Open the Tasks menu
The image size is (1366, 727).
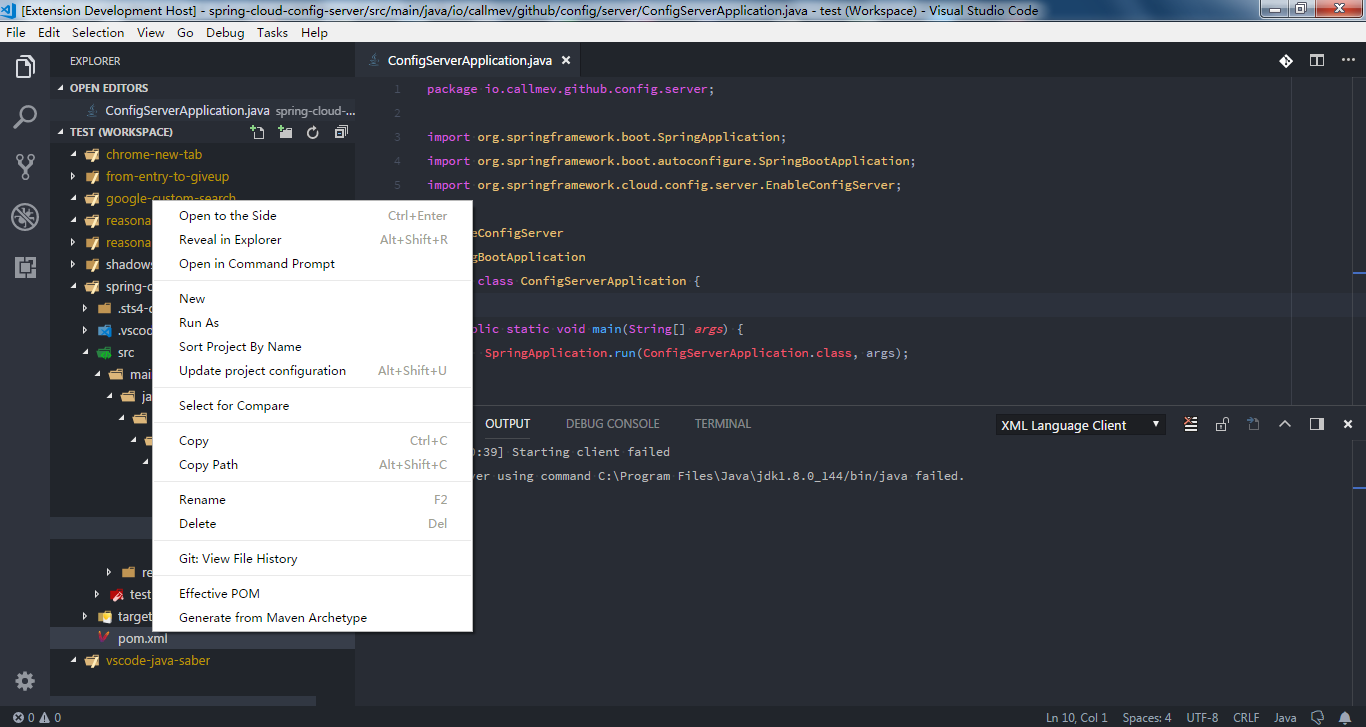[272, 32]
